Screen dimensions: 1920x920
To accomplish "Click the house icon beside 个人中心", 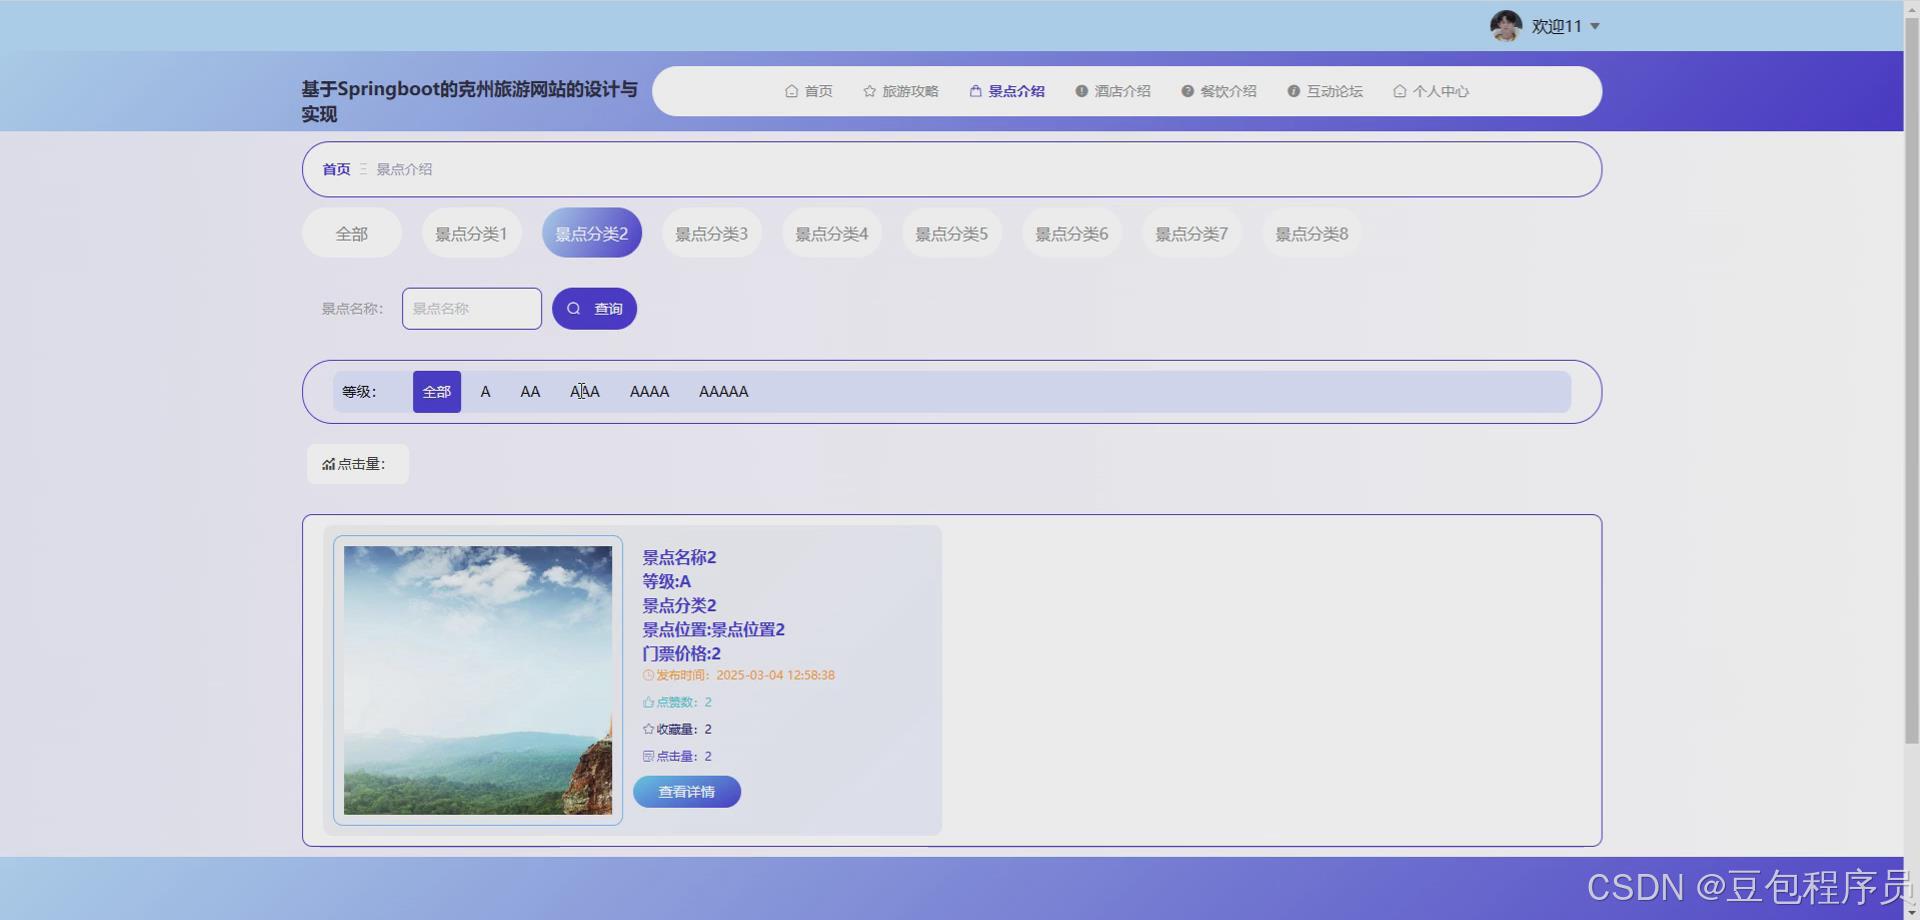I will pyautogui.click(x=1399, y=91).
